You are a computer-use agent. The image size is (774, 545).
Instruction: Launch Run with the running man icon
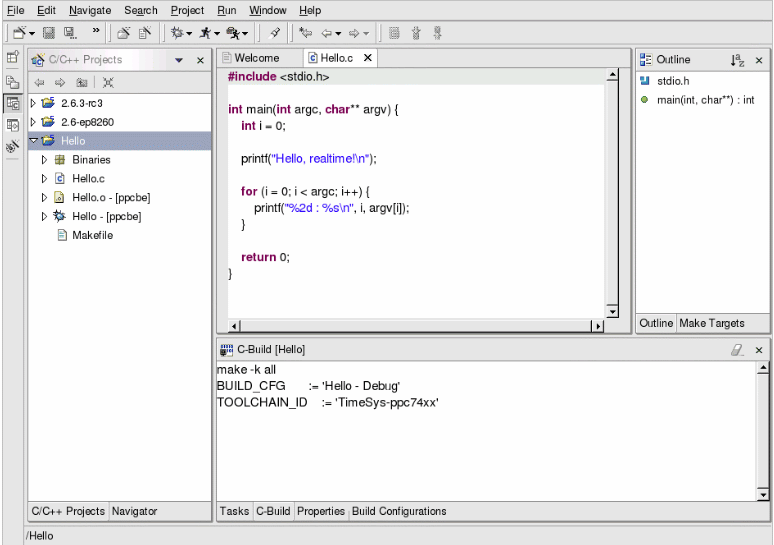tap(205, 33)
